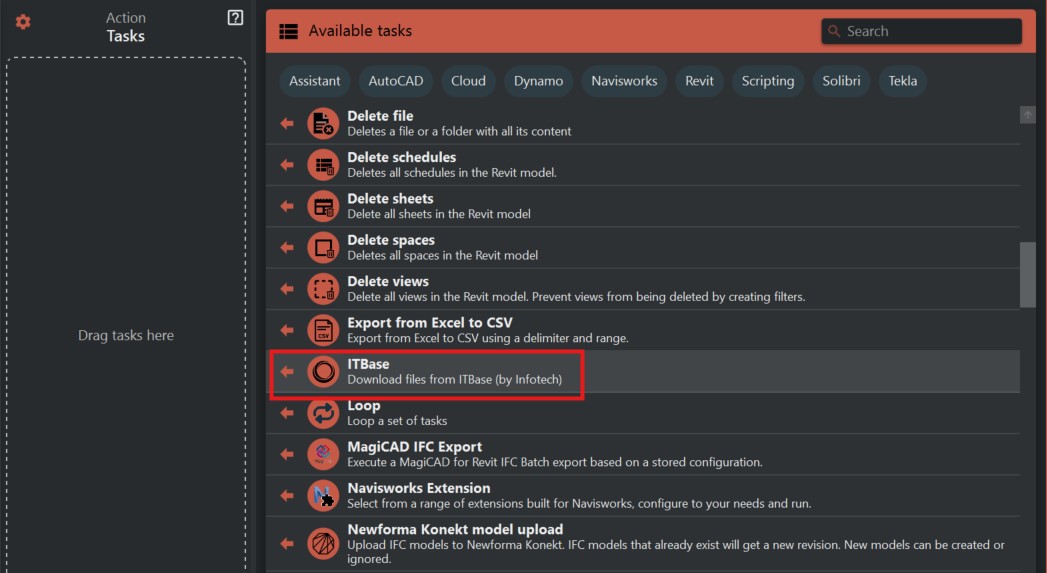The image size is (1047, 573).
Task: Click the Navisworks Extension task icon
Action: [x=323, y=495]
